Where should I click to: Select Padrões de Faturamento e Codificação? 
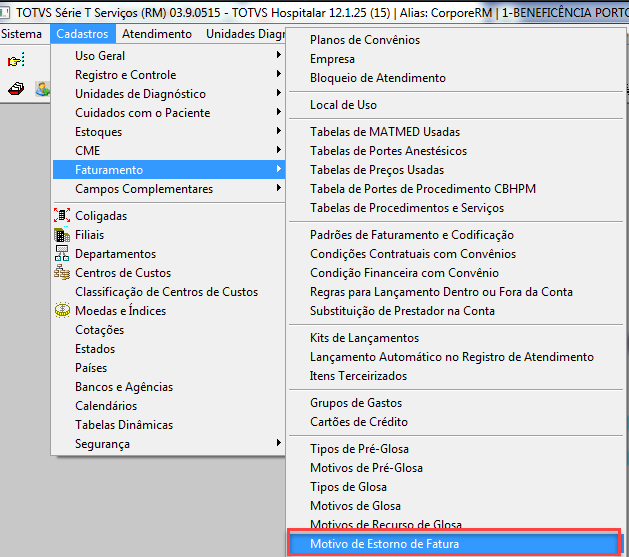pyautogui.click(x=456, y=235)
